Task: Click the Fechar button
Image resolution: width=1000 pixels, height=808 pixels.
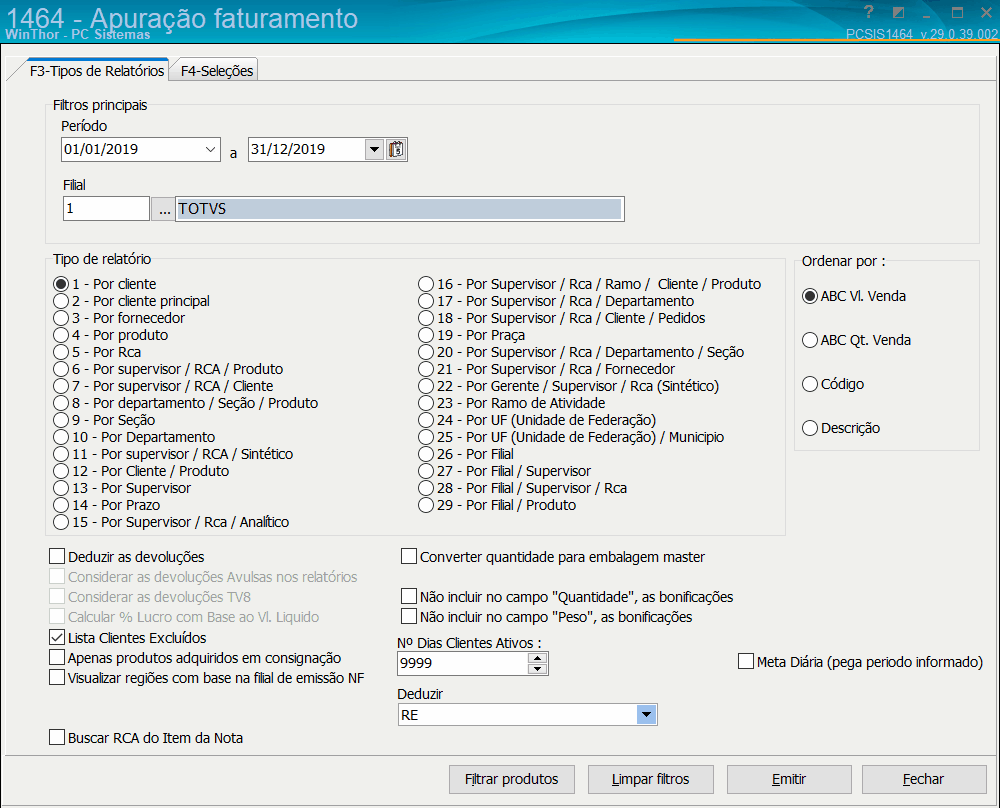Action: tap(923, 779)
